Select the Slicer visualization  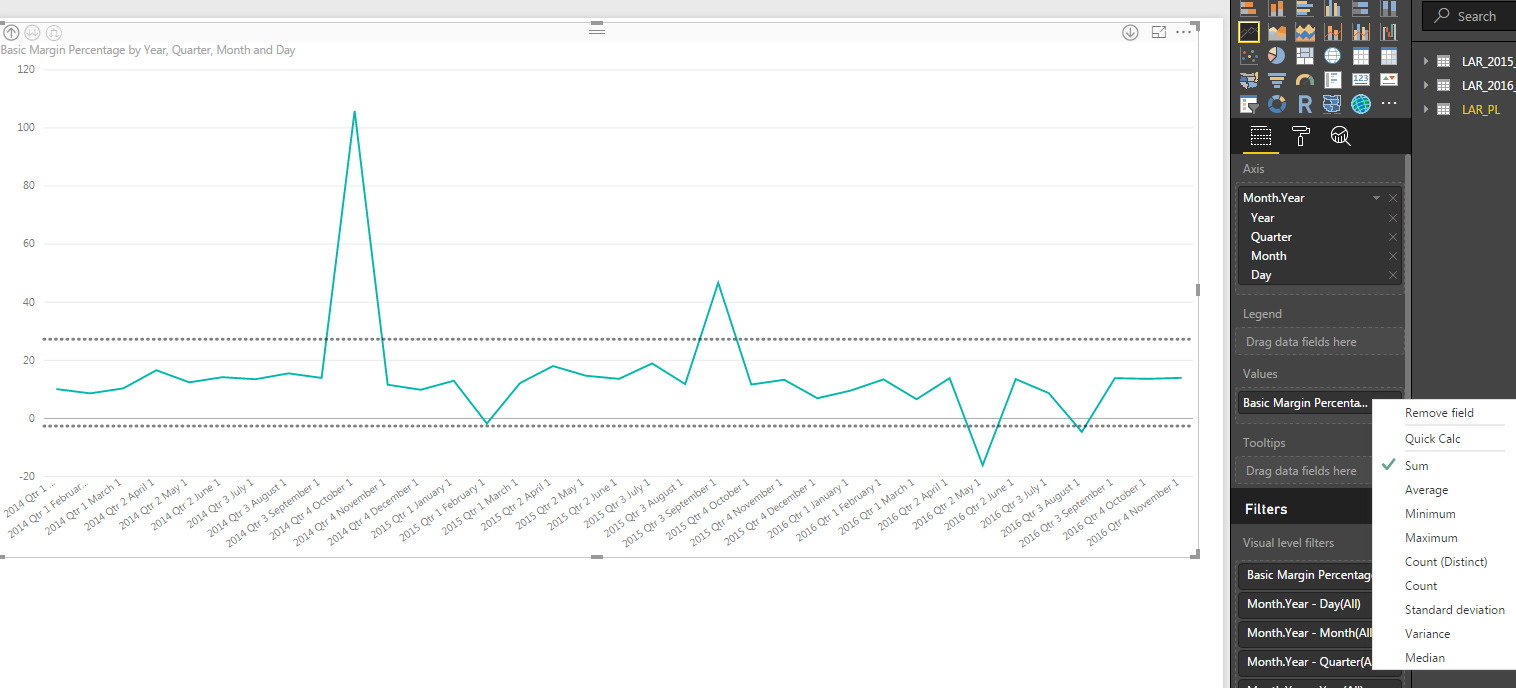[x=1248, y=104]
